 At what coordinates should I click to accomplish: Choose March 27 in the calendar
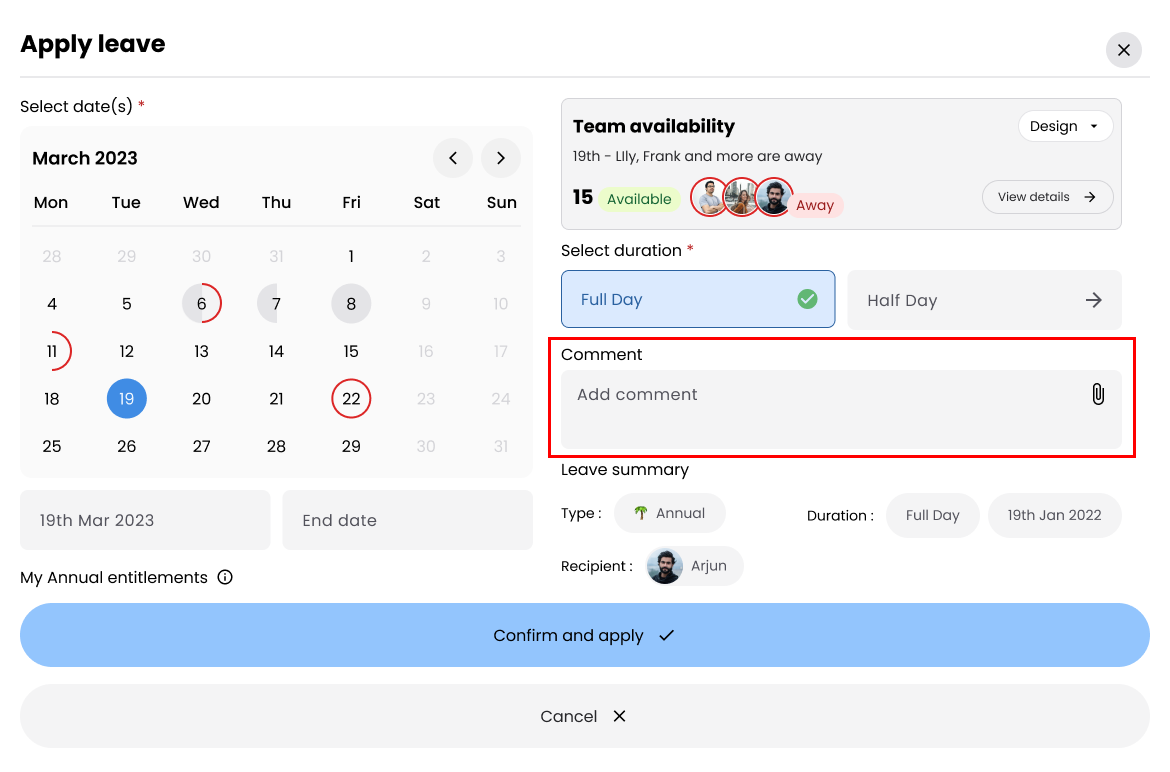[201, 446]
